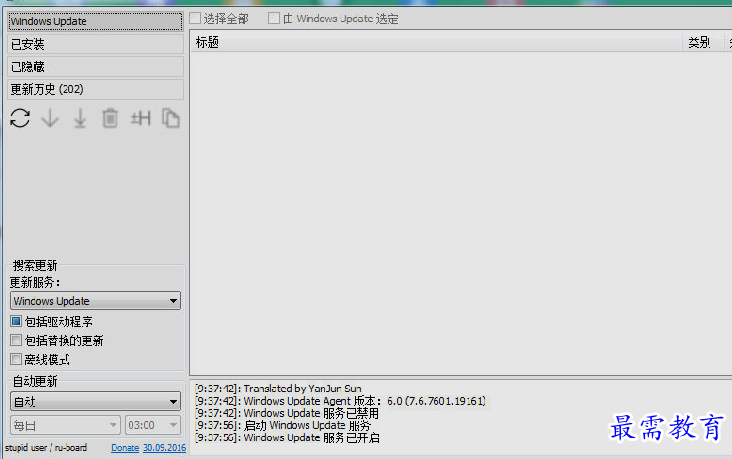This screenshot has height=459, width=732.
Task: Open the 更新历史 (202) tab
Action: click(95, 89)
